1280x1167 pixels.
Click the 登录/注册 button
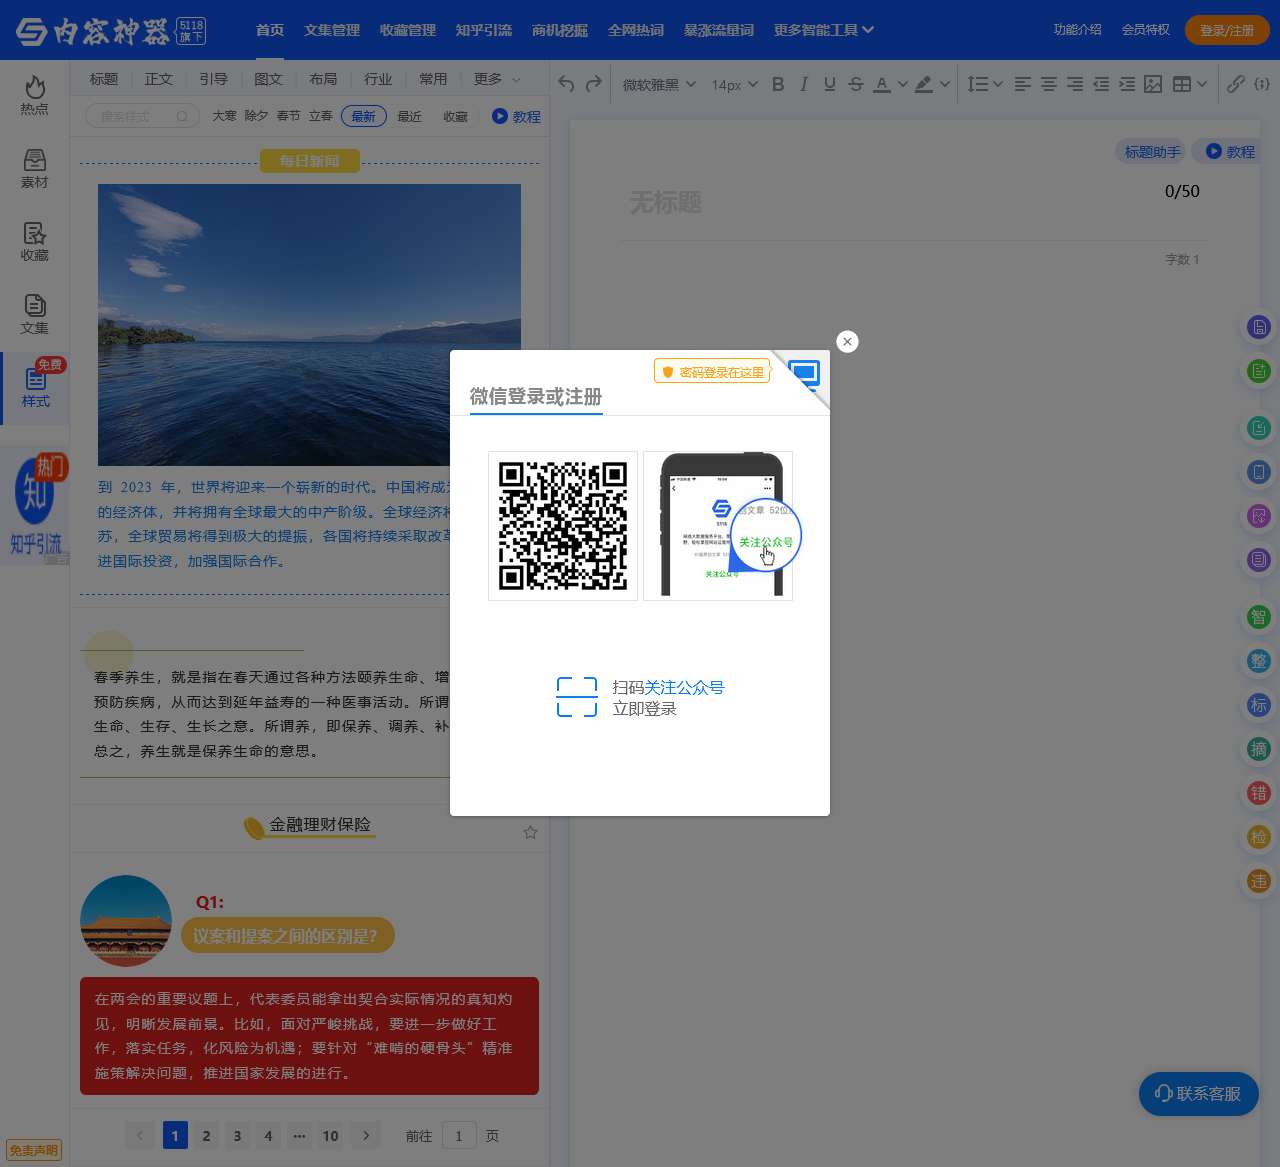[x=1227, y=30]
